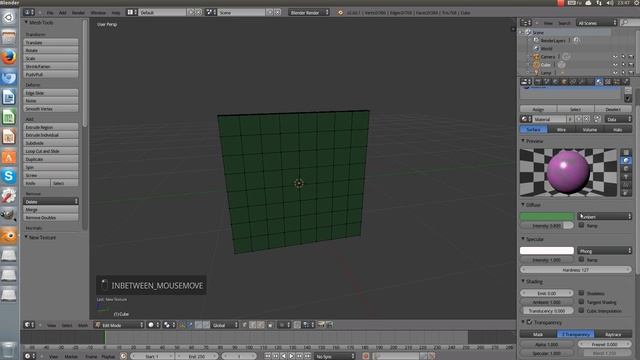Toggle the Shadeless checkbox
Image resolution: width=640 pixels, height=360 pixels.
[x=581, y=293]
